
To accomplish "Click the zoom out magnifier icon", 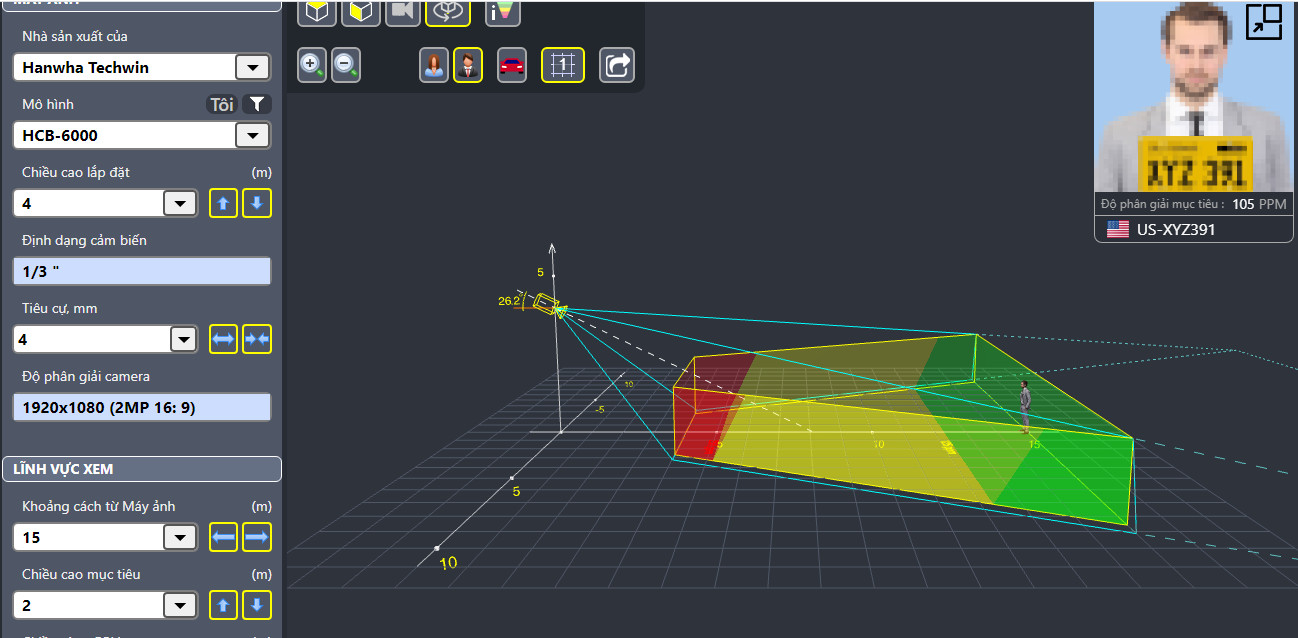I will 346,66.
